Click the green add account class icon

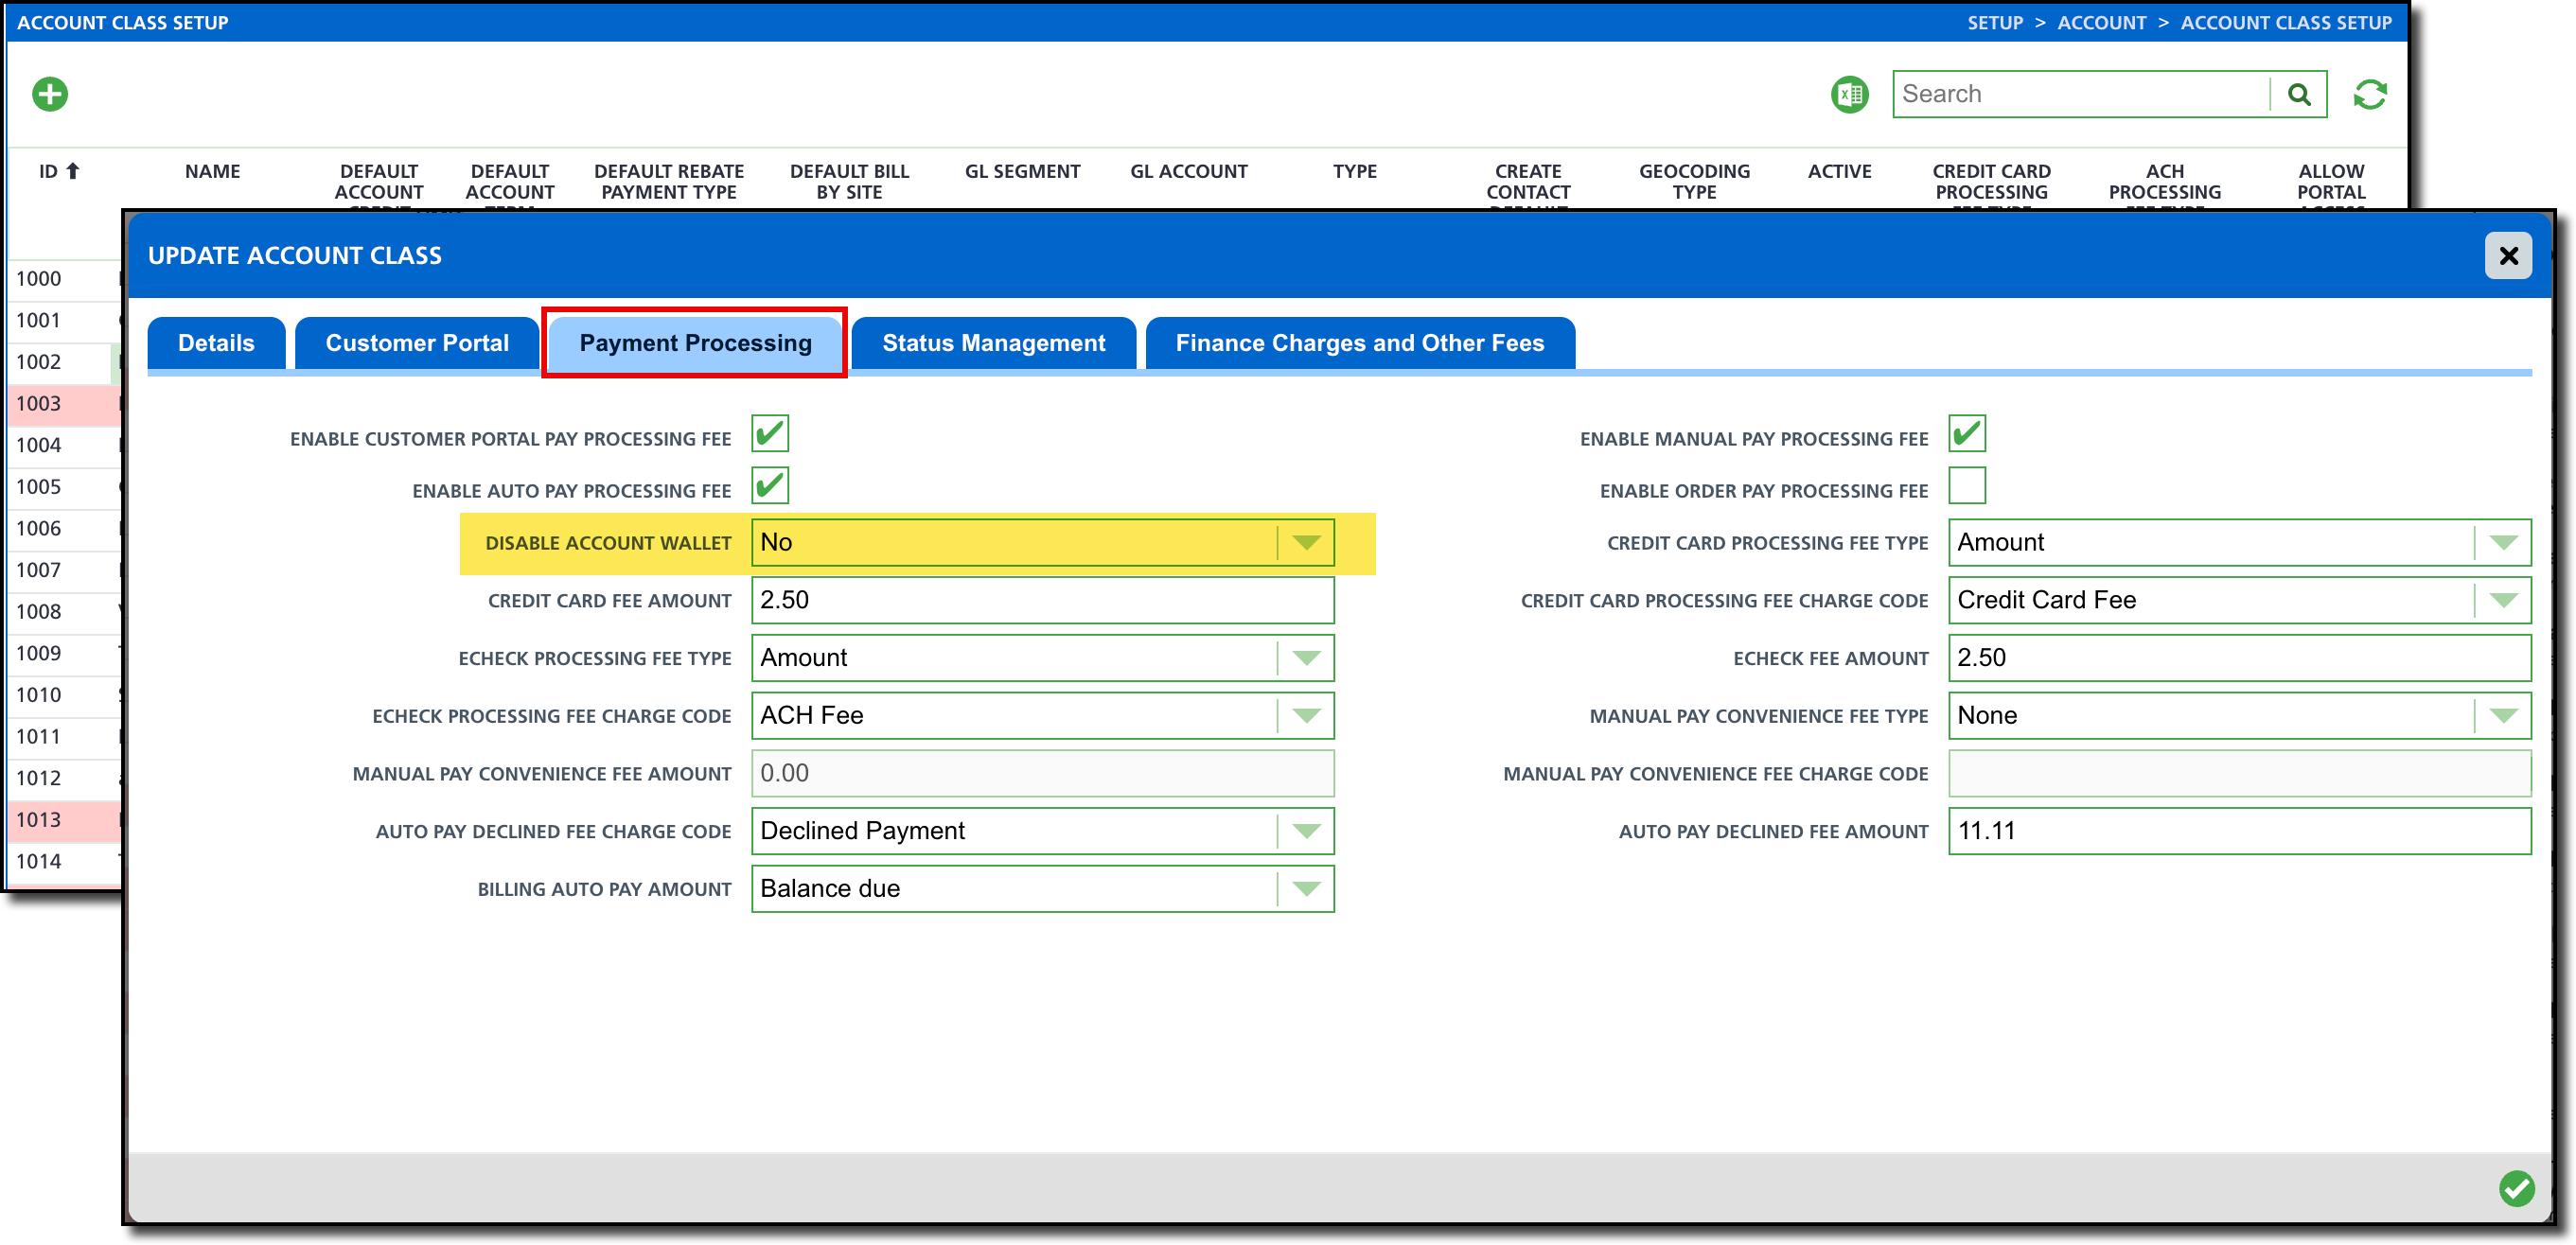click(50, 94)
